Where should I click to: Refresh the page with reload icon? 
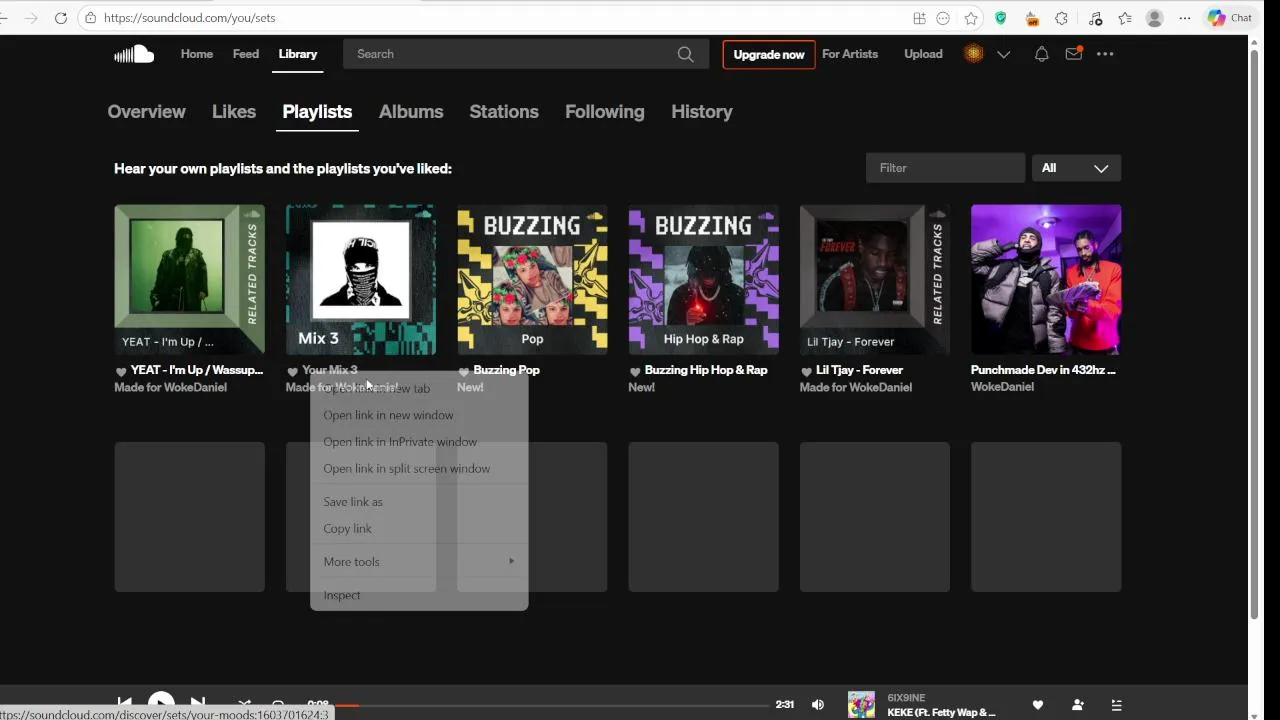tap(61, 18)
